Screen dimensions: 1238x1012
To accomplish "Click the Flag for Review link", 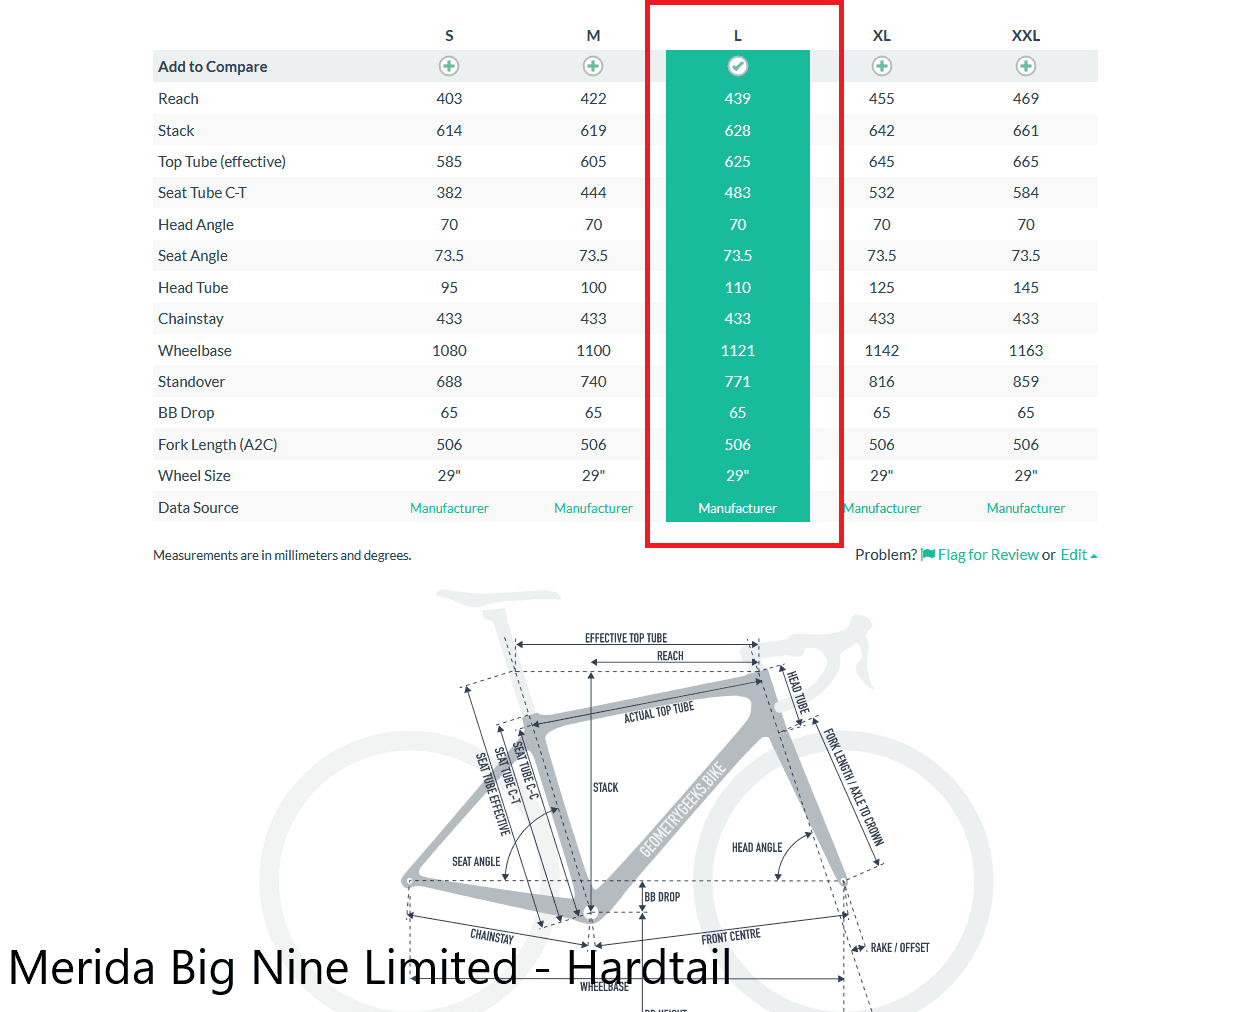I will click(988, 555).
